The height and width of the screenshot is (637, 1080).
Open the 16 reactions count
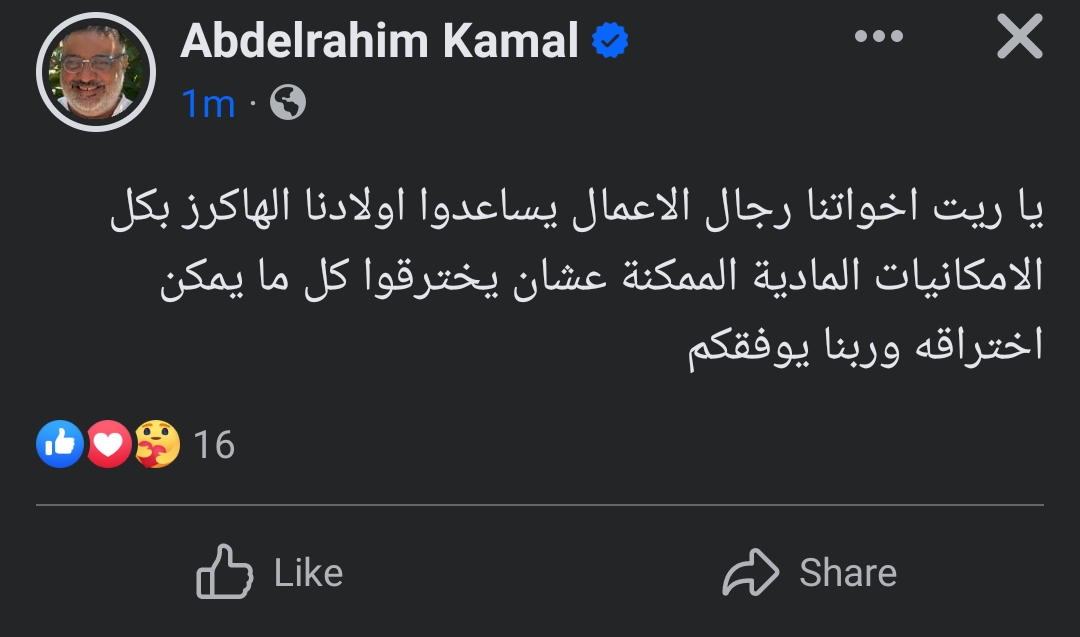click(214, 445)
